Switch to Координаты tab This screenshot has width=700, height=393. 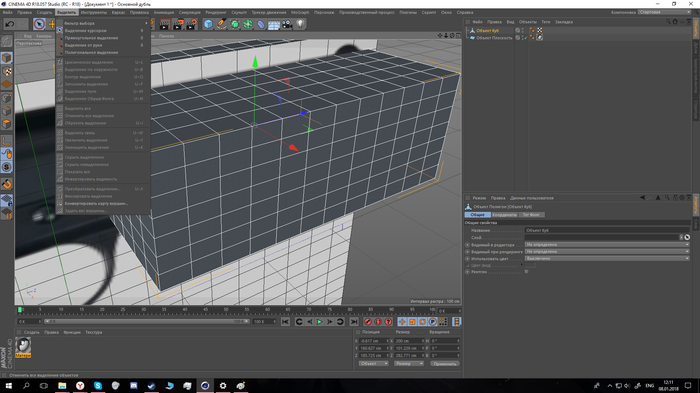[504, 215]
